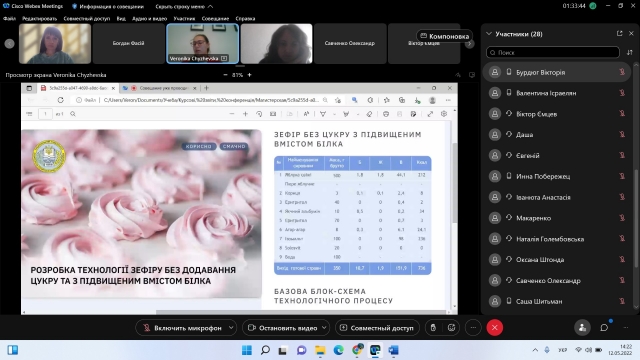640x360 pixels.
Task: Decrease shared screen zoom with minus
Action: point(225,75)
